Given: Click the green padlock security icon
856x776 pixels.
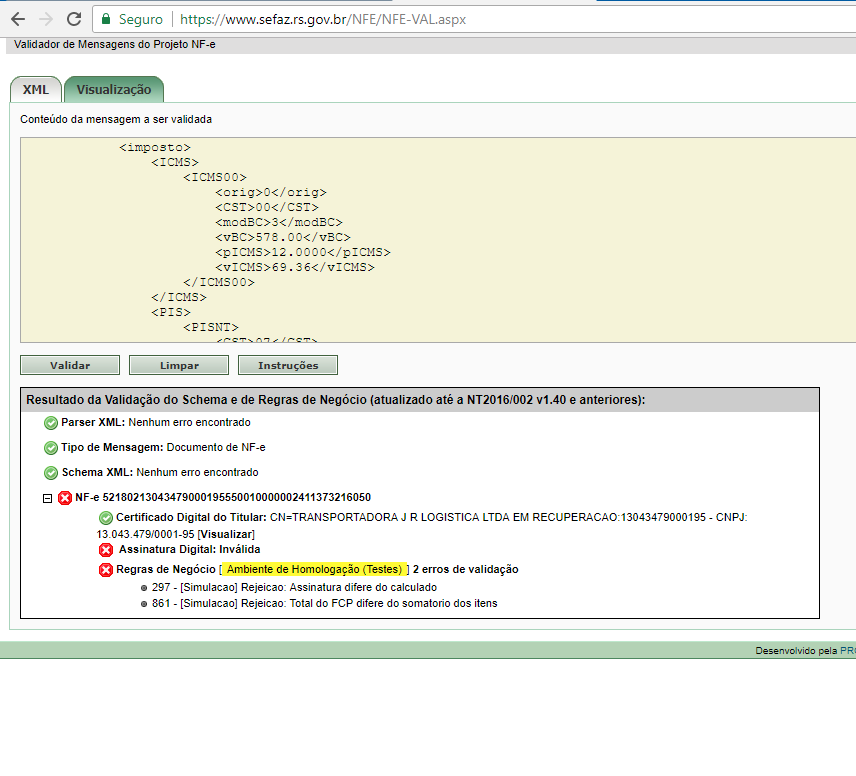Looking at the screenshot, I should point(106,19).
